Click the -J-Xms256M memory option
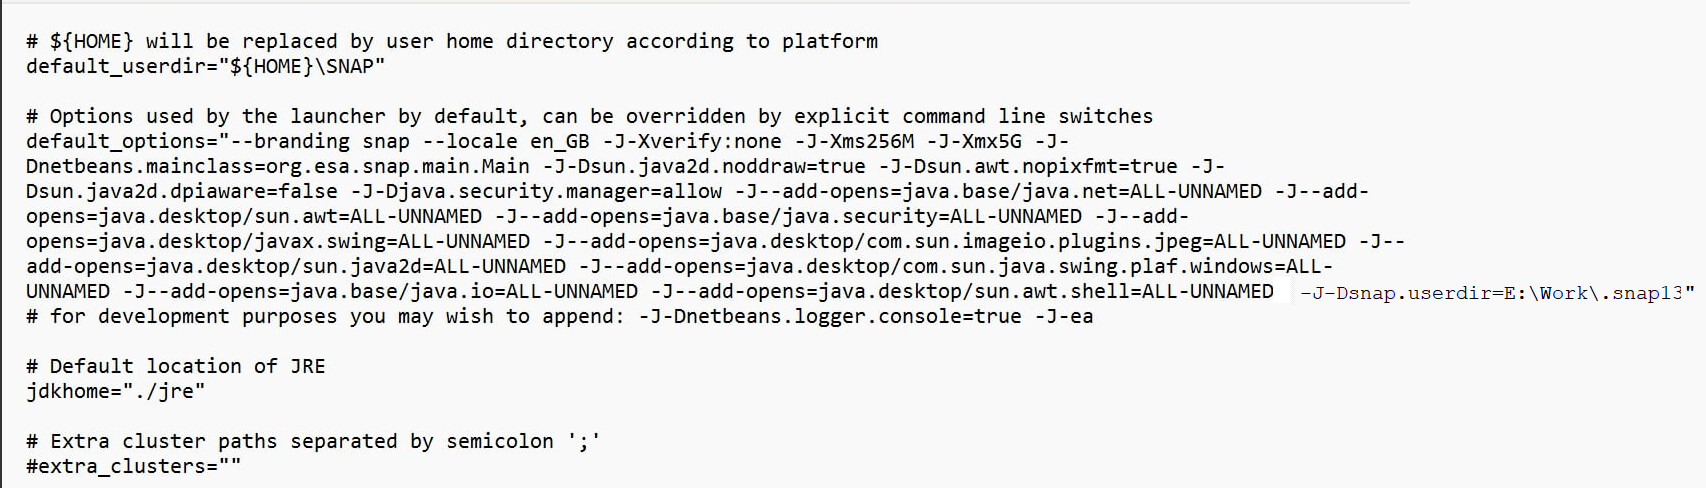This screenshot has height=488, width=1706. 854,141
